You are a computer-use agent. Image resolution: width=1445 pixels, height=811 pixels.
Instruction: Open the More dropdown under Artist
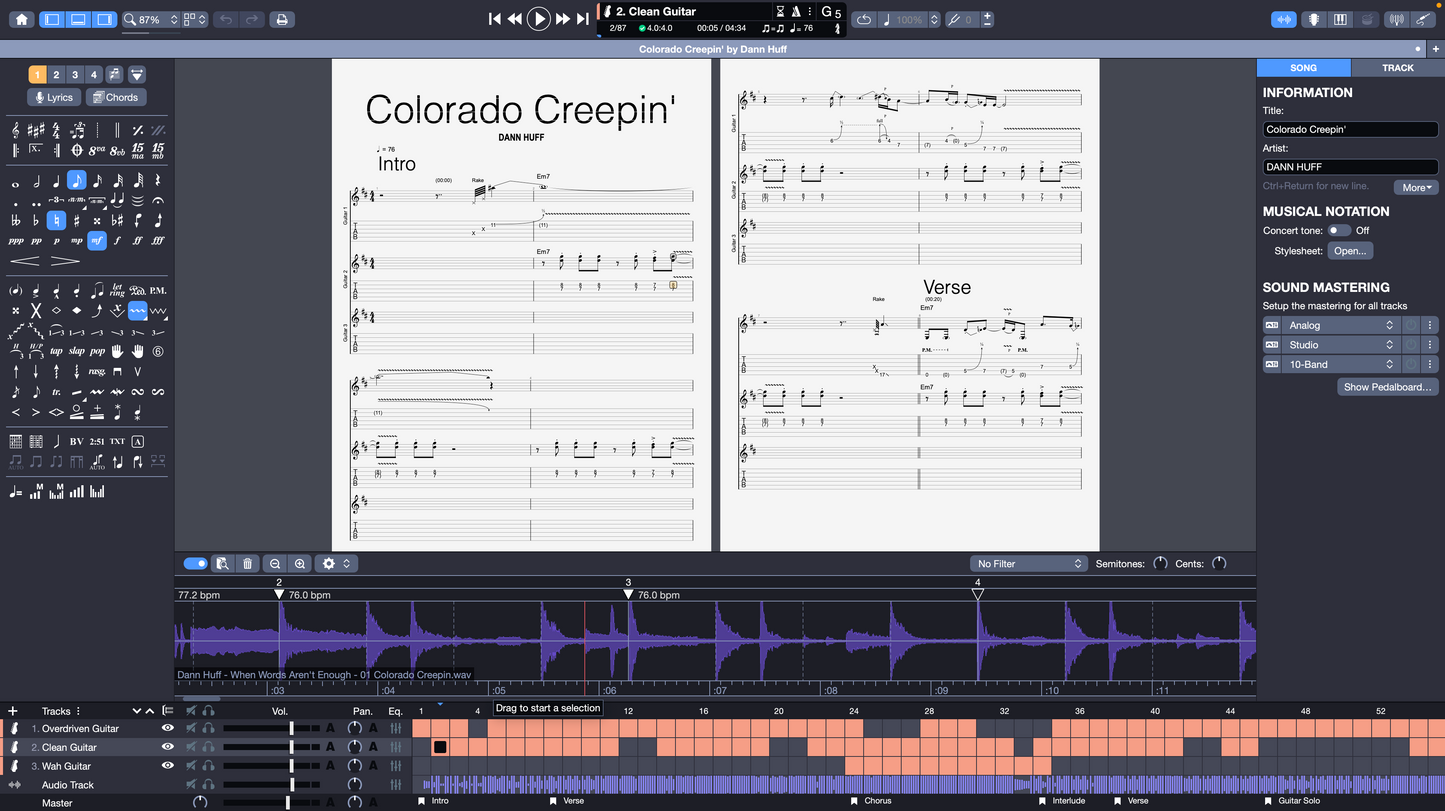[x=1416, y=187]
